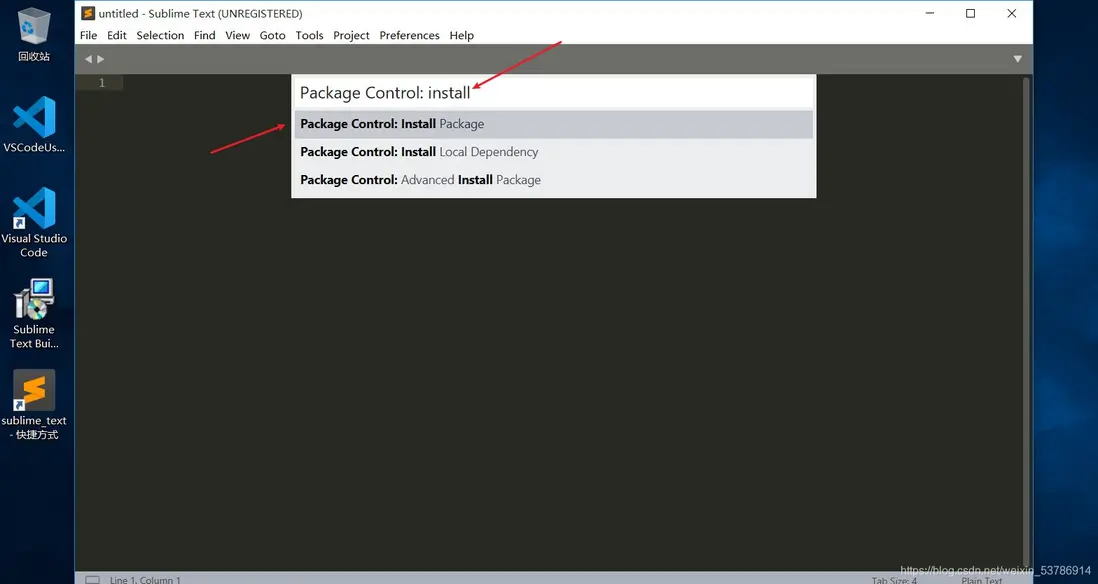Click Line 1, Column 1 status text
1098x584 pixels.
pyautogui.click(x=145, y=580)
